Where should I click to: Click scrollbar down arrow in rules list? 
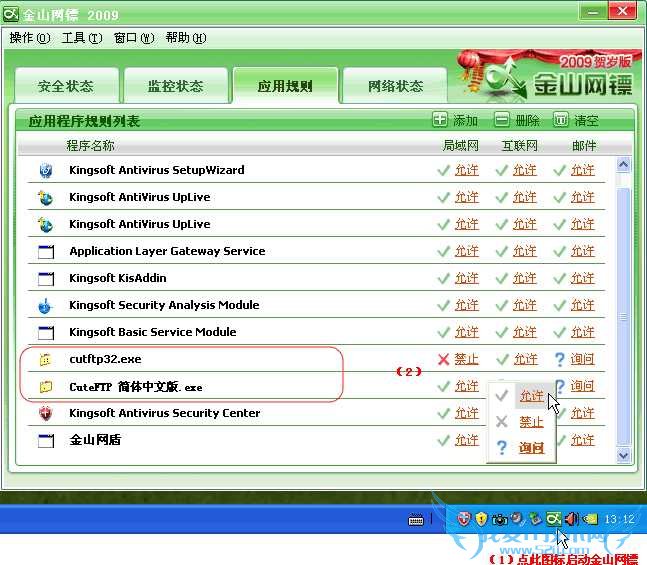[x=623, y=455]
